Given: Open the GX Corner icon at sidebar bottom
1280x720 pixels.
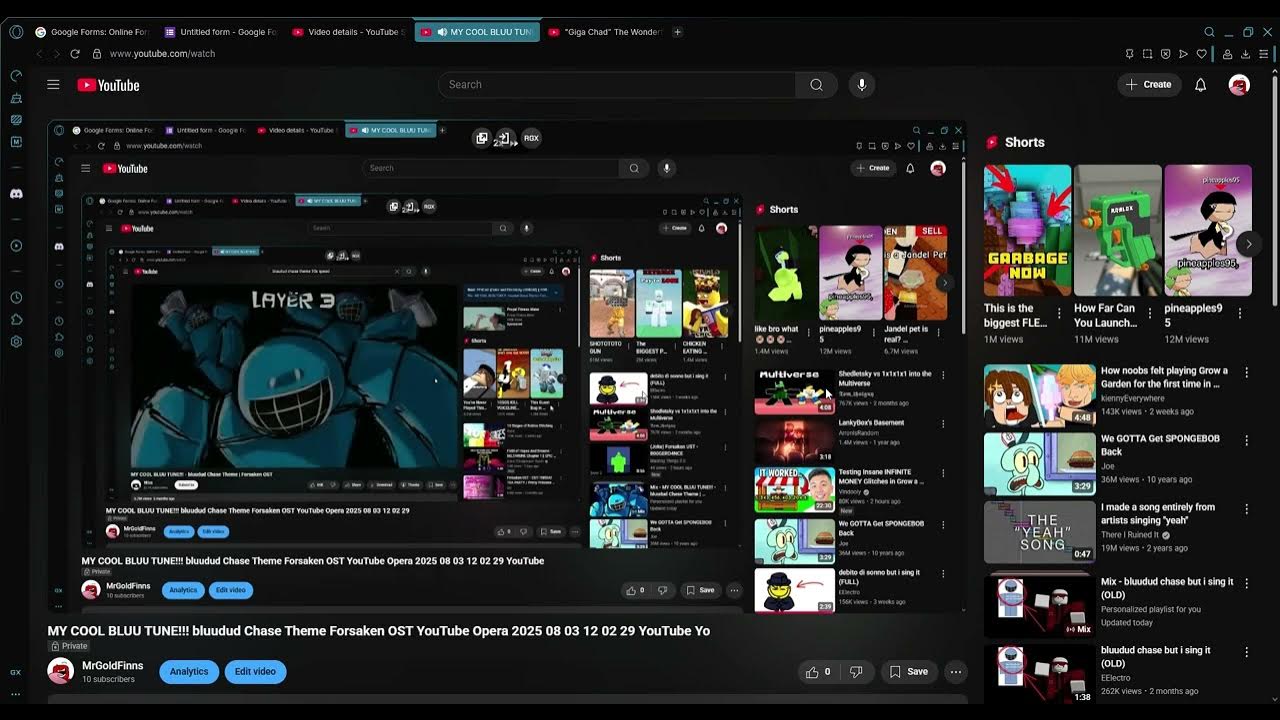Looking at the screenshot, I should (16, 672).
